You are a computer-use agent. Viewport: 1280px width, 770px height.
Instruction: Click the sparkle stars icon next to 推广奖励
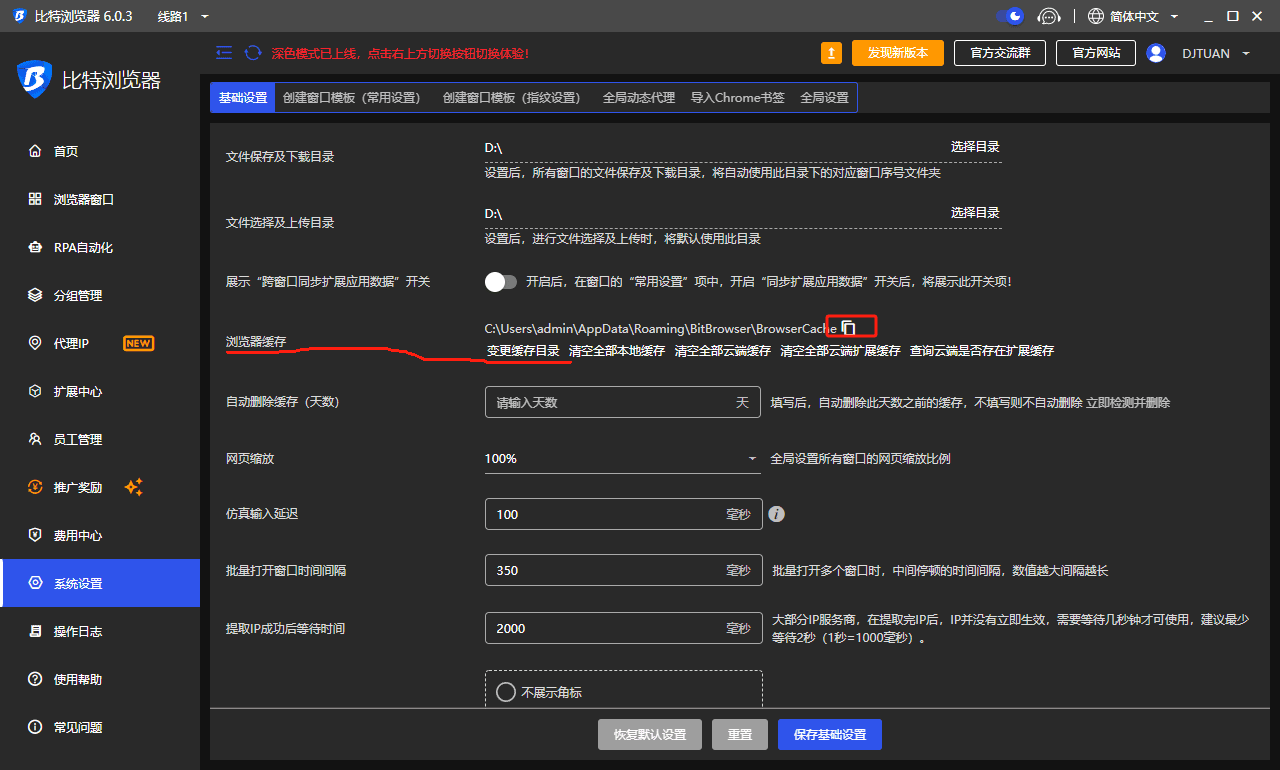tap(133, 487)
